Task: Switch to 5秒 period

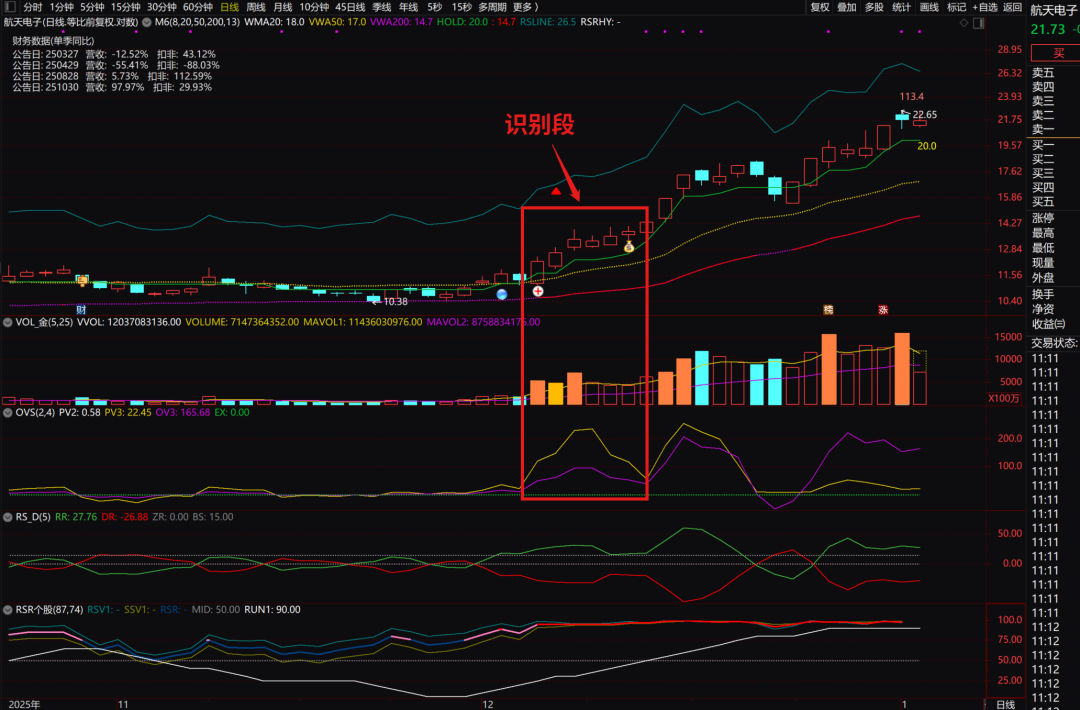Action: click(435, 7)
